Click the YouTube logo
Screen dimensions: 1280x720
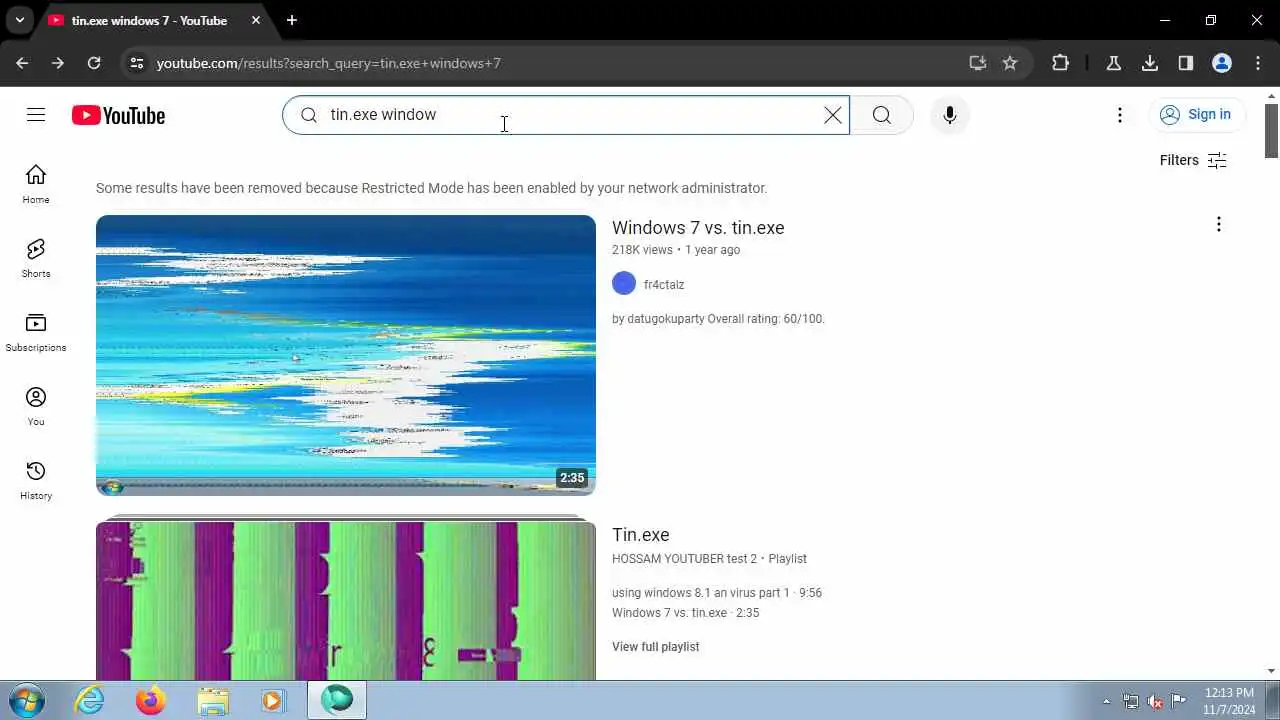pyautogui.click(x=118, y=115)
